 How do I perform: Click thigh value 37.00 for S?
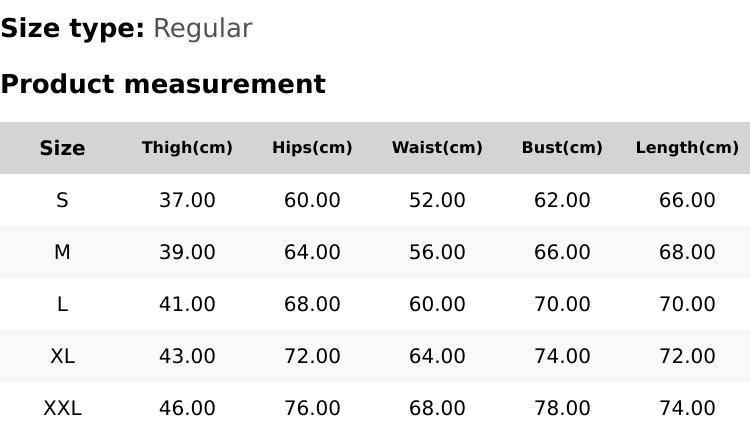pos(187,200)
